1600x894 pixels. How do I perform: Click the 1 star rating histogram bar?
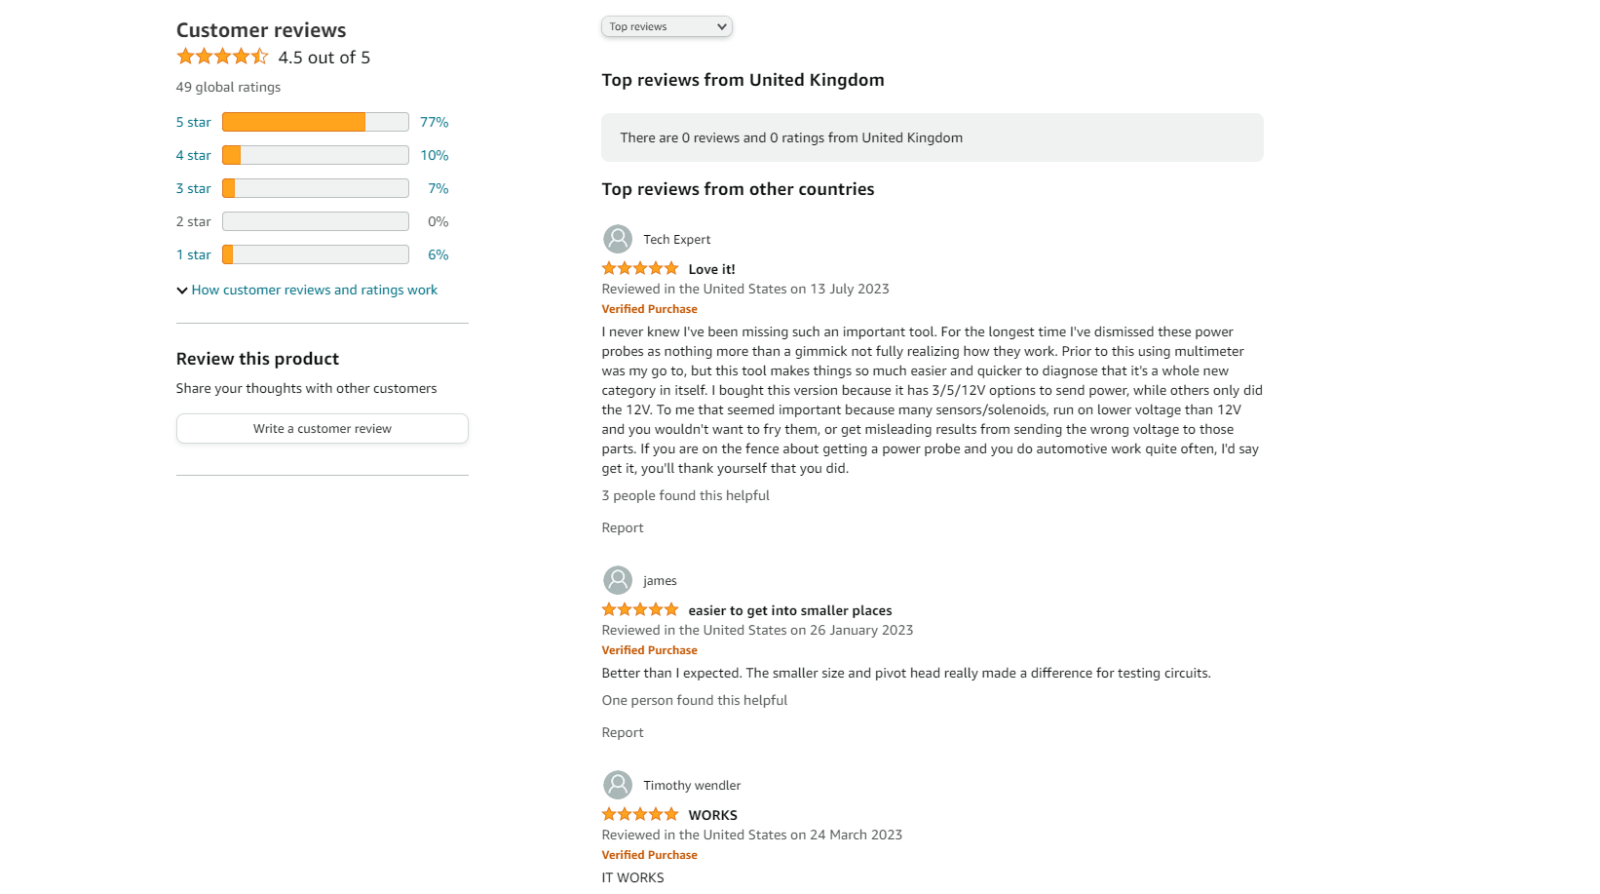pyautogui.click(x=315, y=255)
